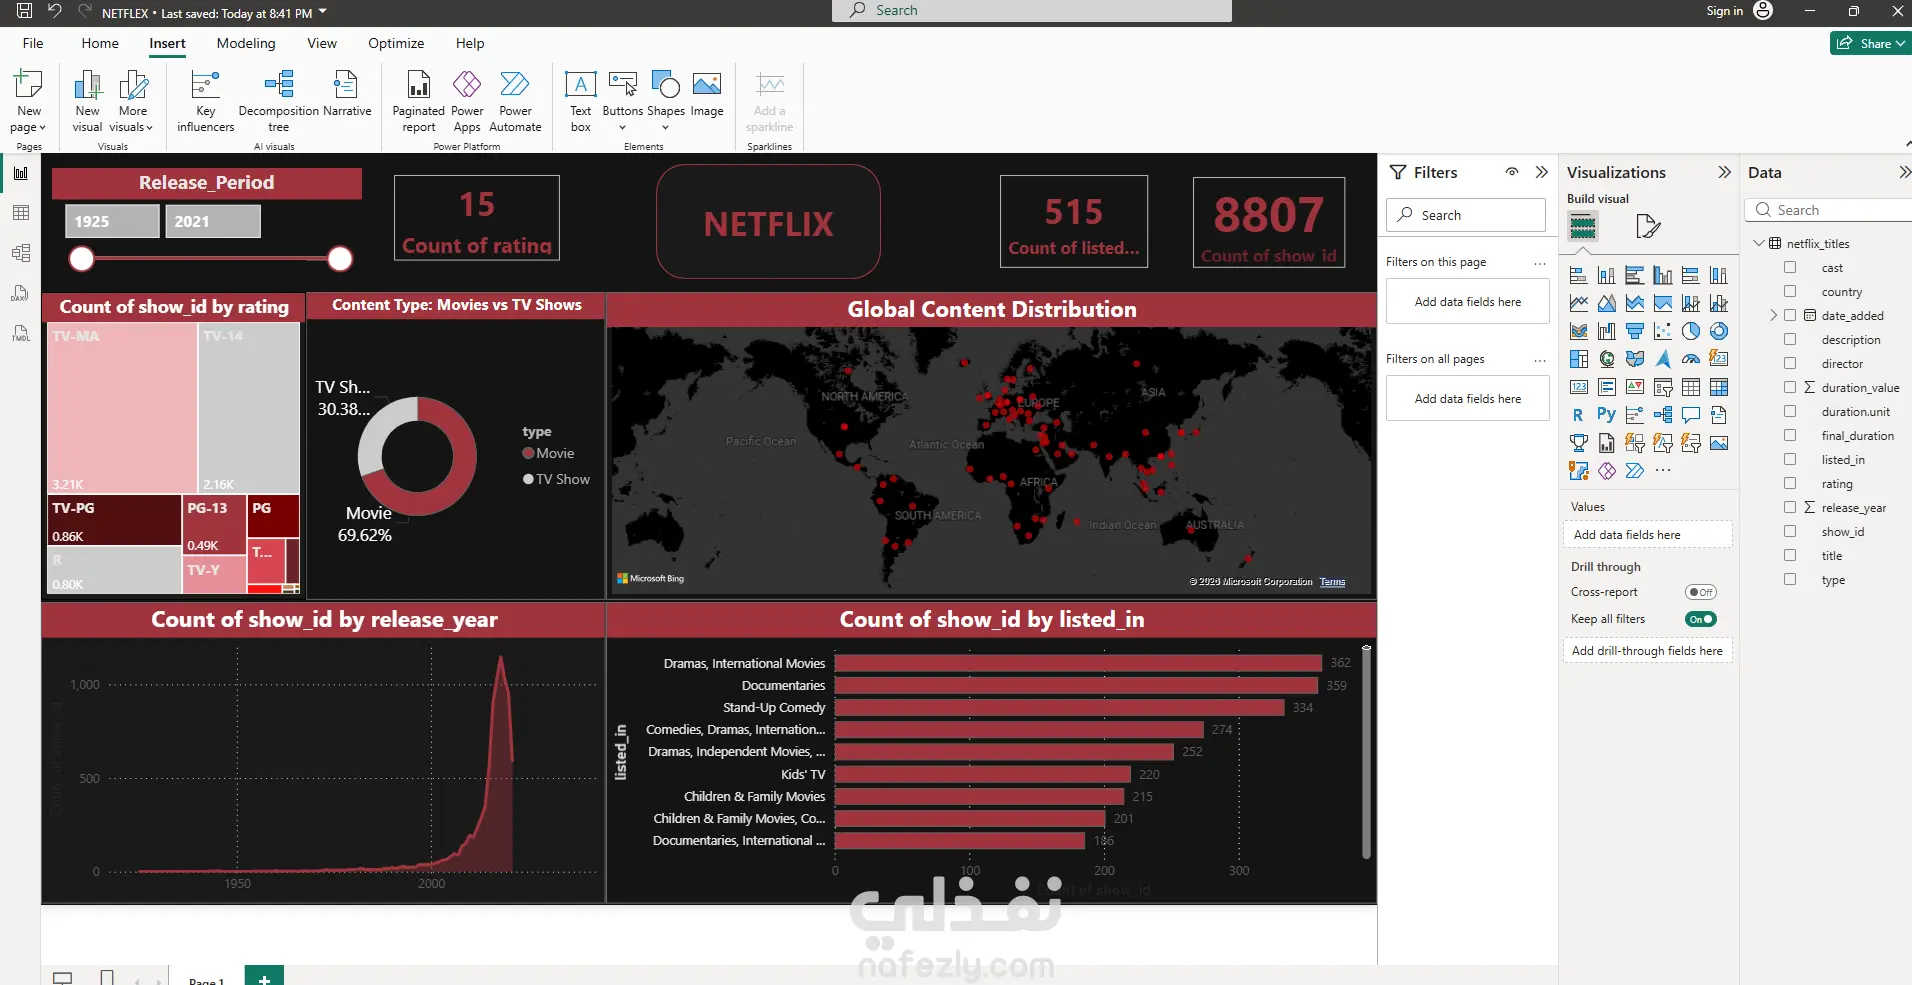The image size is (1912, 985).
Task: Check the cast field checkbox
Action: [1790, 267]
